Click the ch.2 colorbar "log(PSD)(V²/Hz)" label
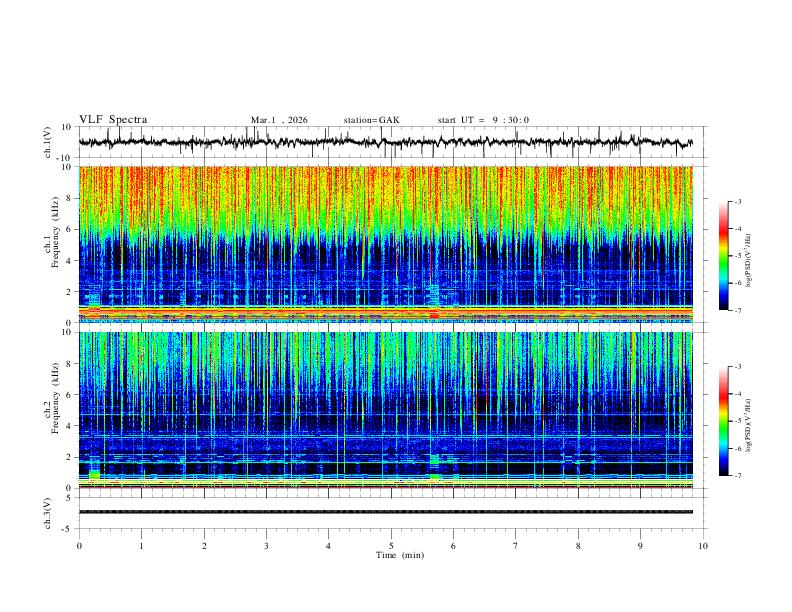Screen dimensions: 792x612 tap(749, 425)
